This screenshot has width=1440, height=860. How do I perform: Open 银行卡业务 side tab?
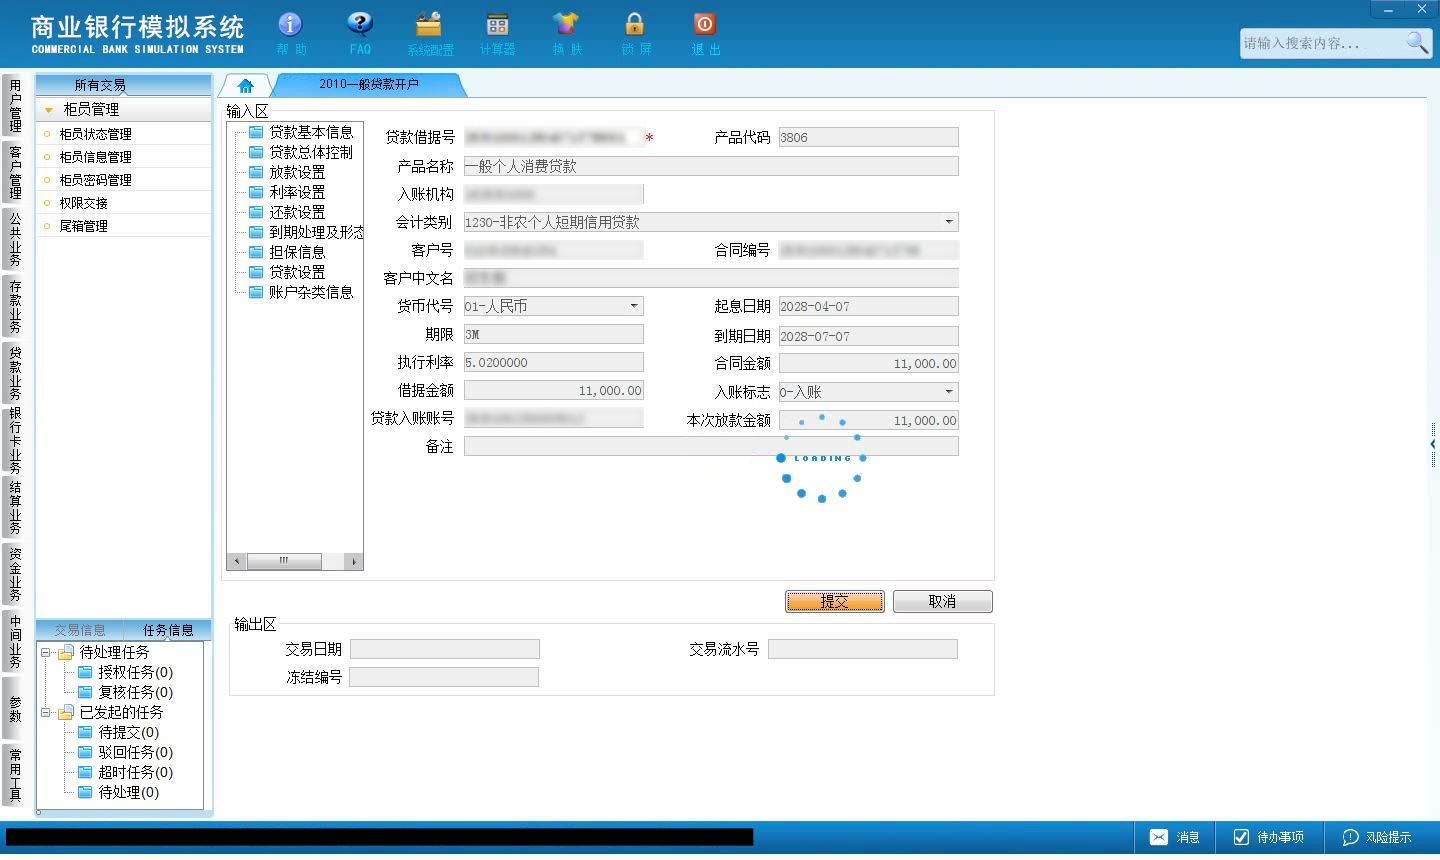click(x=15, y=440)
